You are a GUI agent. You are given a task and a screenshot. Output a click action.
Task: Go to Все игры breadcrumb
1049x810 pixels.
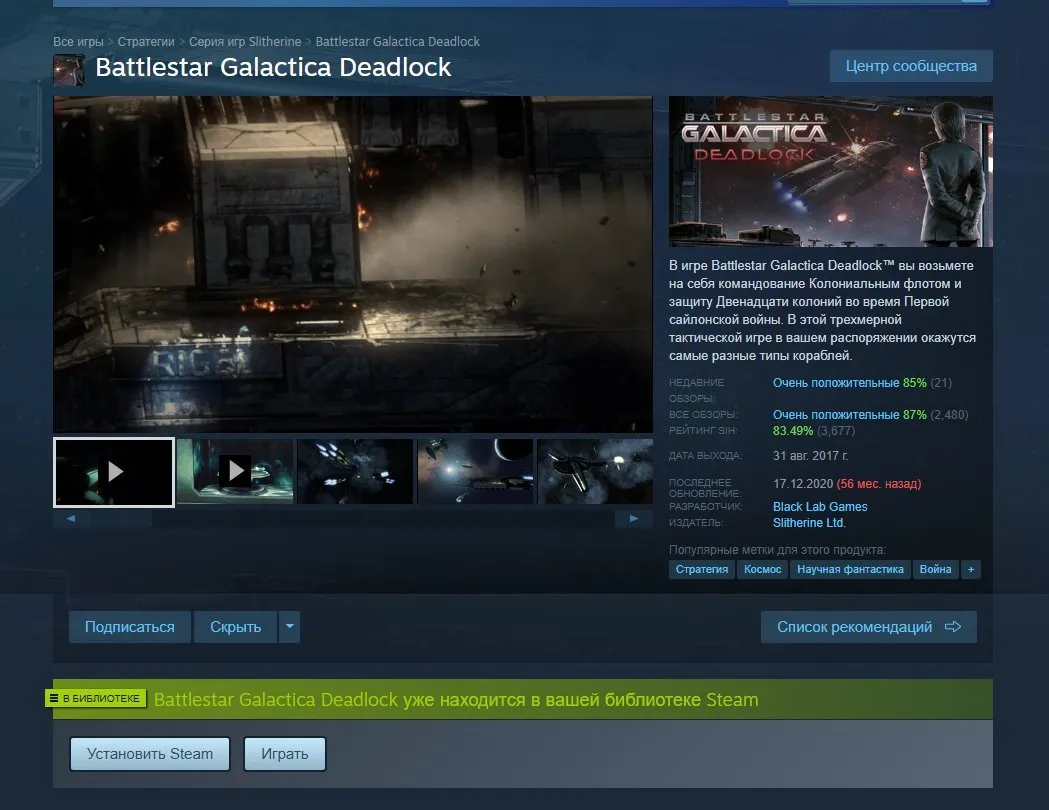(x=78, y=41)
